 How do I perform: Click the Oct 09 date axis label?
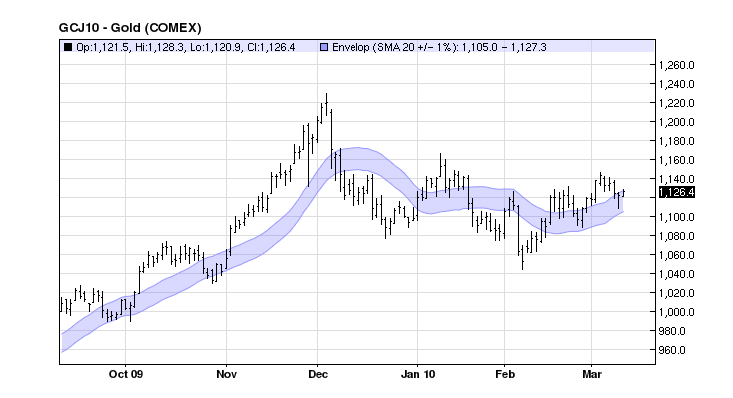[x=126, y=374]
